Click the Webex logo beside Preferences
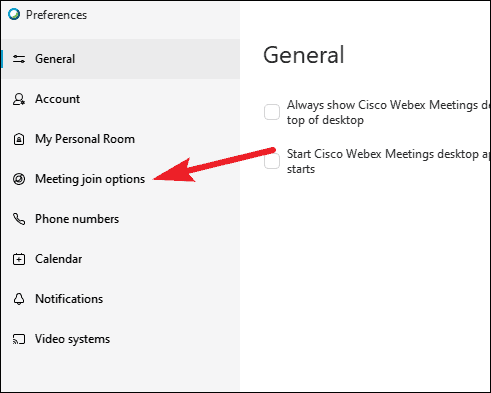Viewport: 491px width, 393px height. tap(14, 14)
